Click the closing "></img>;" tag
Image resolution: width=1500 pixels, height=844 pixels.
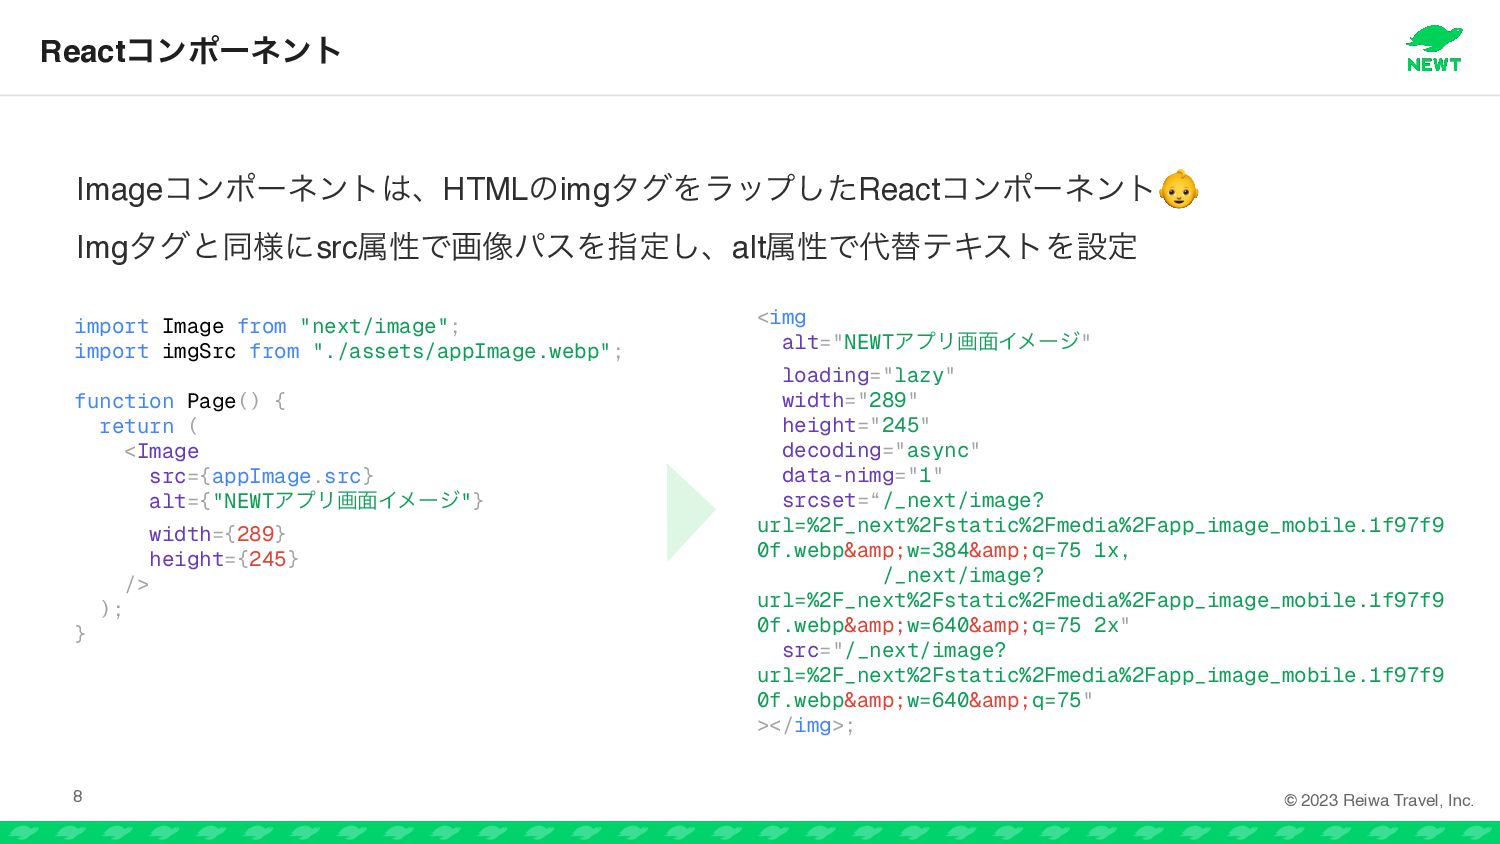[806, 725]
